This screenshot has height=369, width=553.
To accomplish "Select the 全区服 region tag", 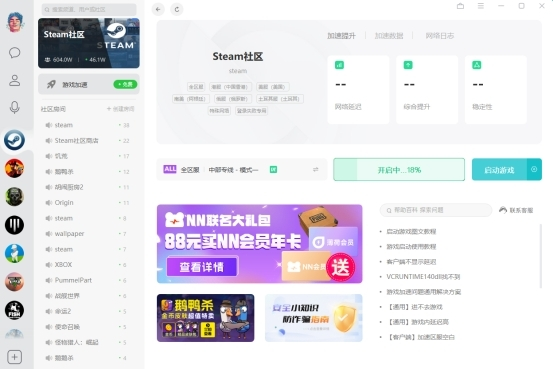I will click(196, 87).
